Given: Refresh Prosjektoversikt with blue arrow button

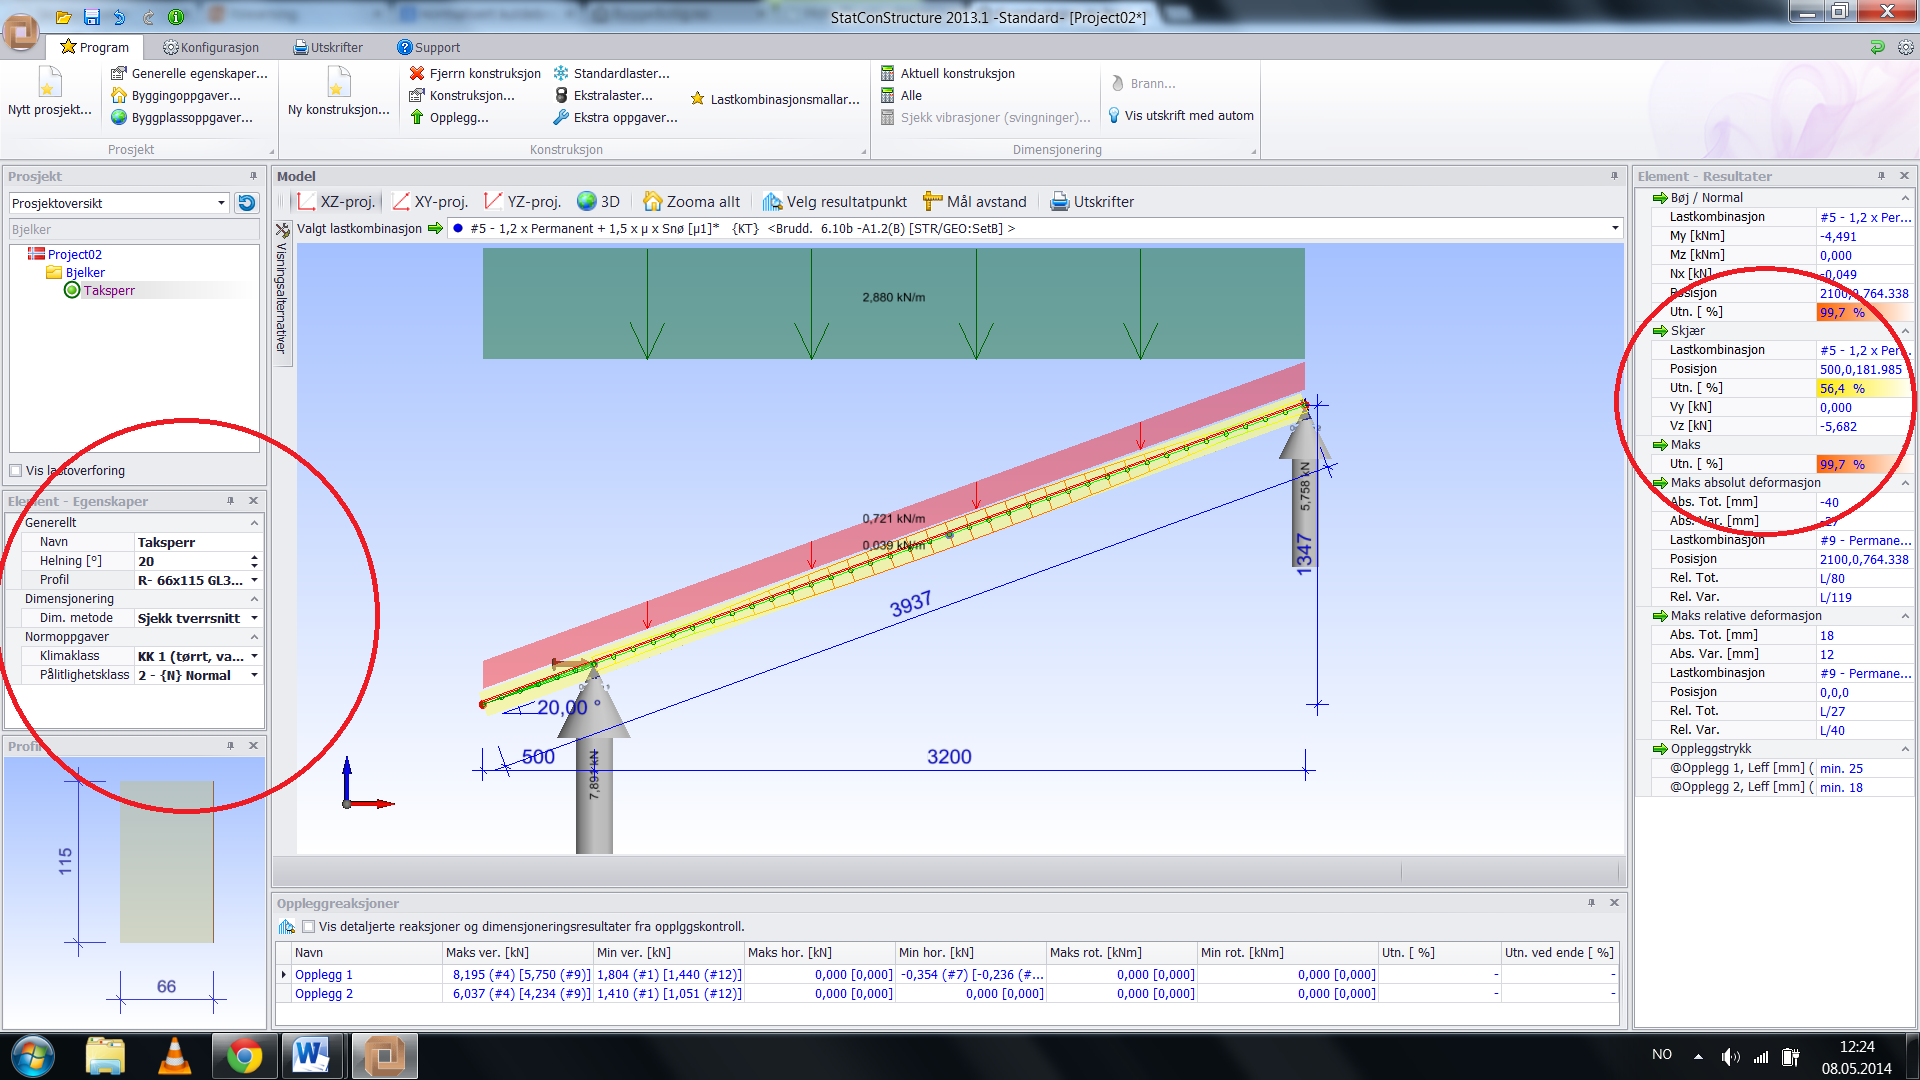Looking at the screenshot, I should click(x=246, y=203).
